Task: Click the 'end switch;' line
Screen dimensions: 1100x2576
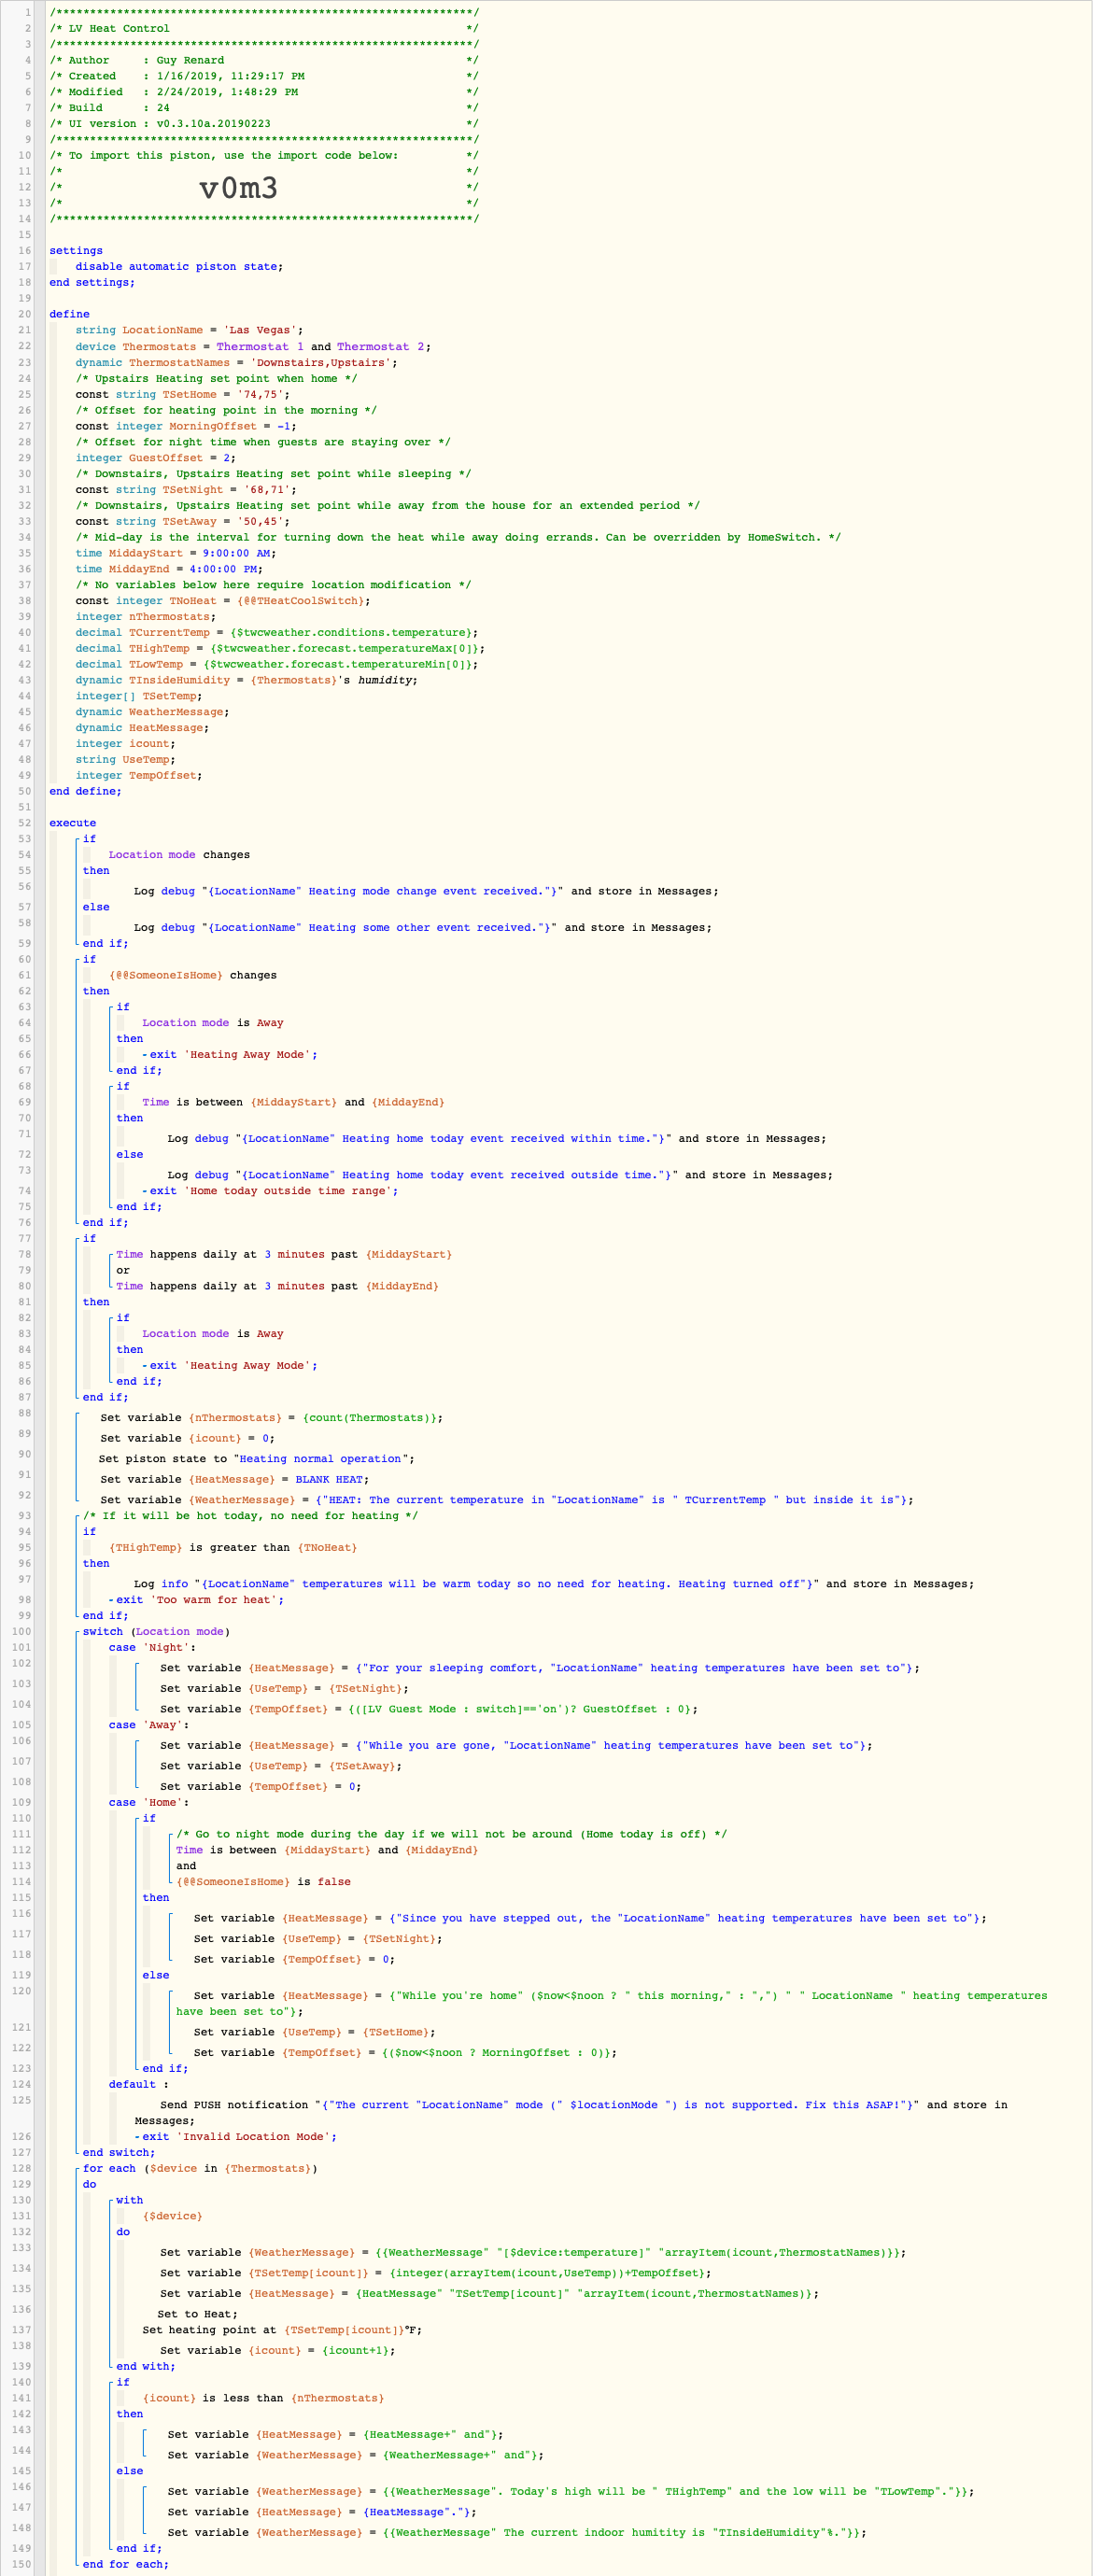Action: coord(119,2153)
